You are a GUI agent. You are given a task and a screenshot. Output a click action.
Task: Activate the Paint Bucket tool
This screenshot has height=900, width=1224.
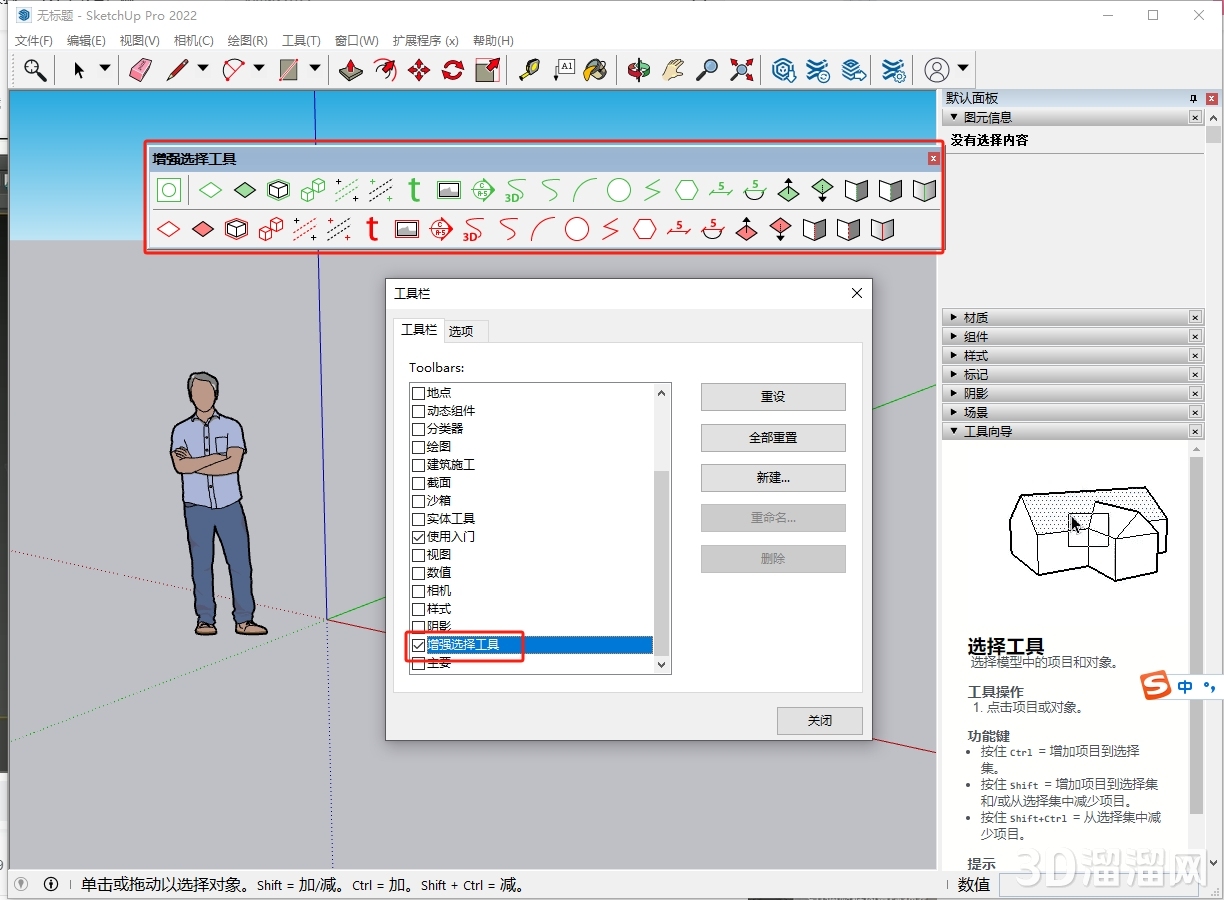[x=595, y=70]
